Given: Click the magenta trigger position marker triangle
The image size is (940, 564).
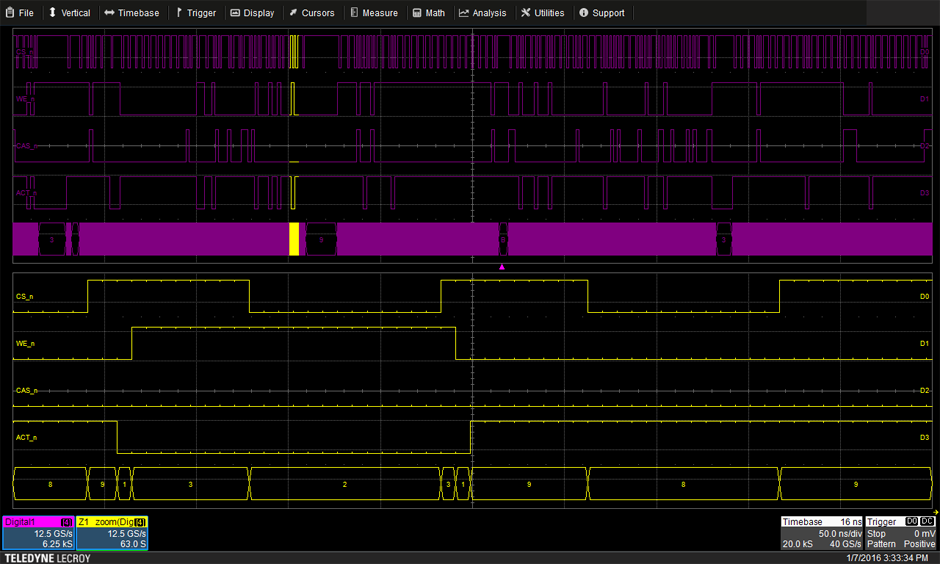Looking at the screenshot, I should click(x=502, y=267).
